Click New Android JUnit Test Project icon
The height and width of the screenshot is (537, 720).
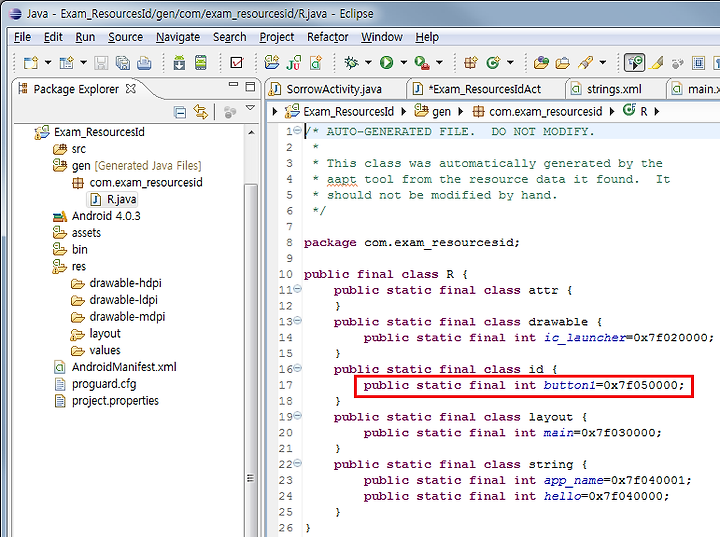(x=293, y=62)
